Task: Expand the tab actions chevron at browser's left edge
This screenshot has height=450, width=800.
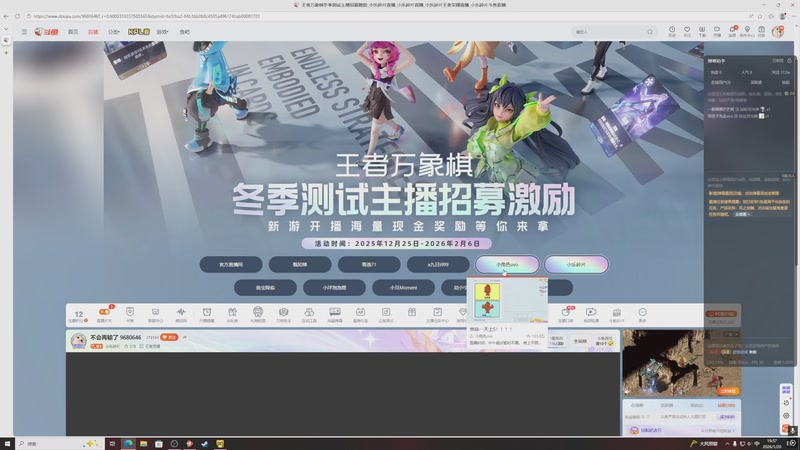Action: [6, 29]
